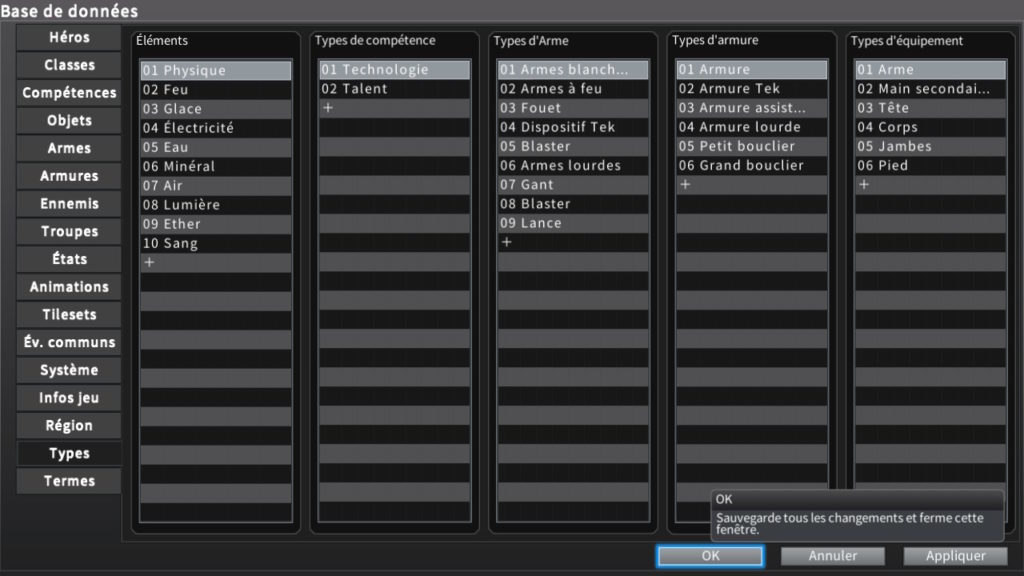Switch to the Ennemis tab
Screen dimensions: 1024x576
coord(69,204)
